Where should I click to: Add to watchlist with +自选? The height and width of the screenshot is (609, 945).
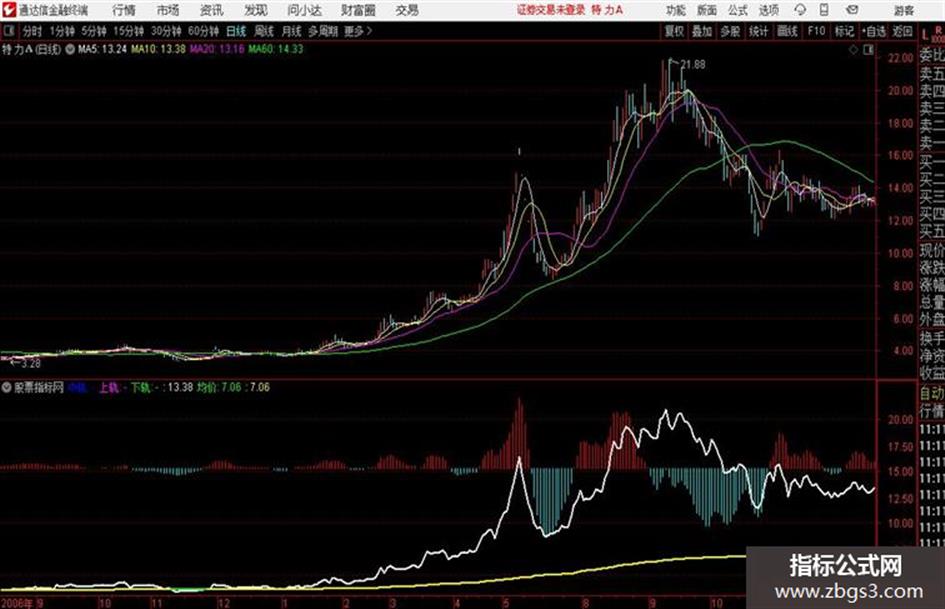873,31
